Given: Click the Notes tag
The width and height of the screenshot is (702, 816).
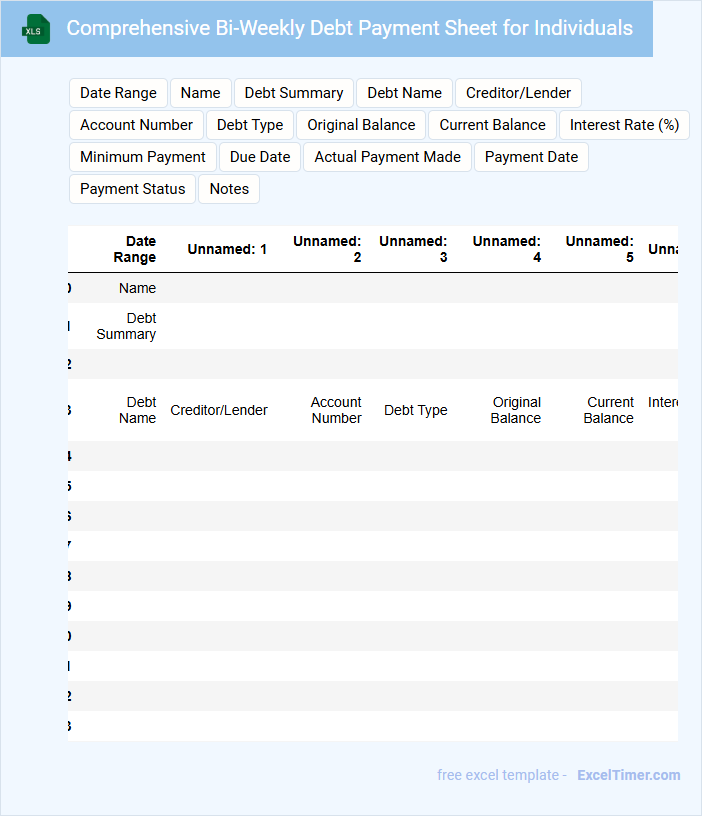Looking at the screenshot, I should pos(229,189).
